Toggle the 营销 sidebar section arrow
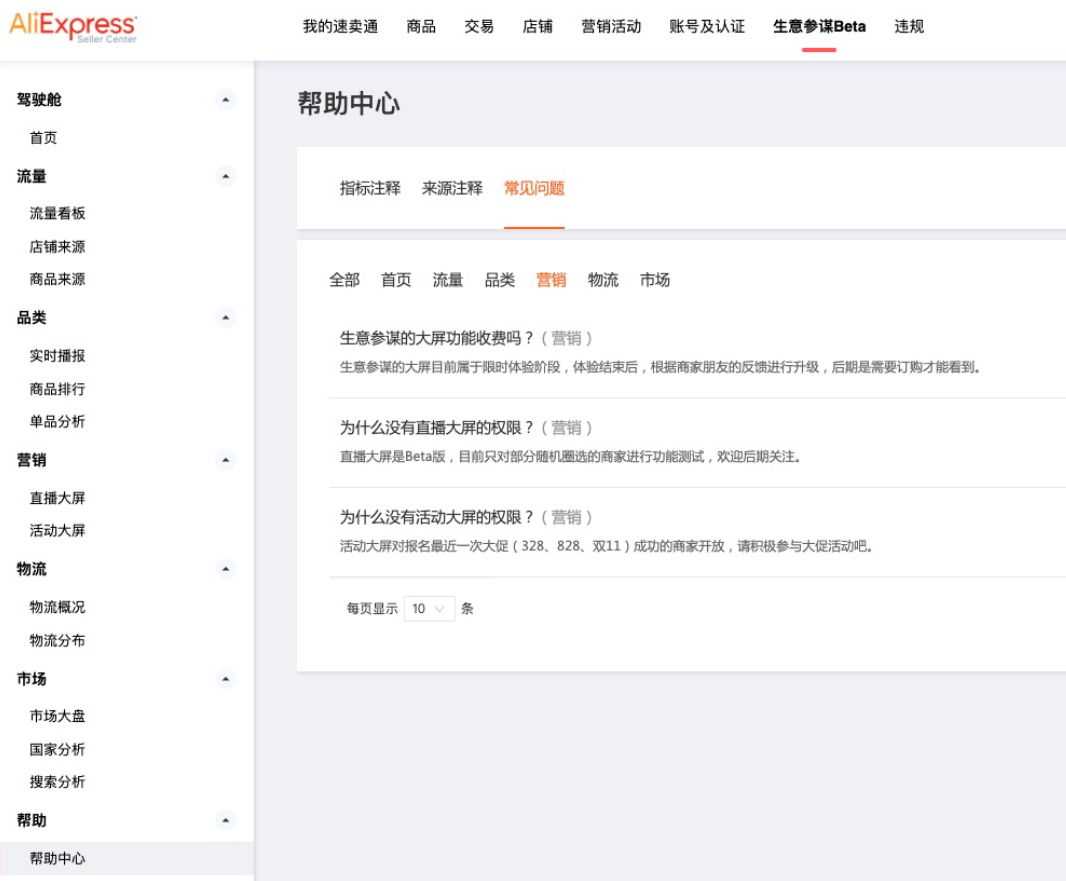This screenshot has height=881, width=1066. (x=226, y=460)
